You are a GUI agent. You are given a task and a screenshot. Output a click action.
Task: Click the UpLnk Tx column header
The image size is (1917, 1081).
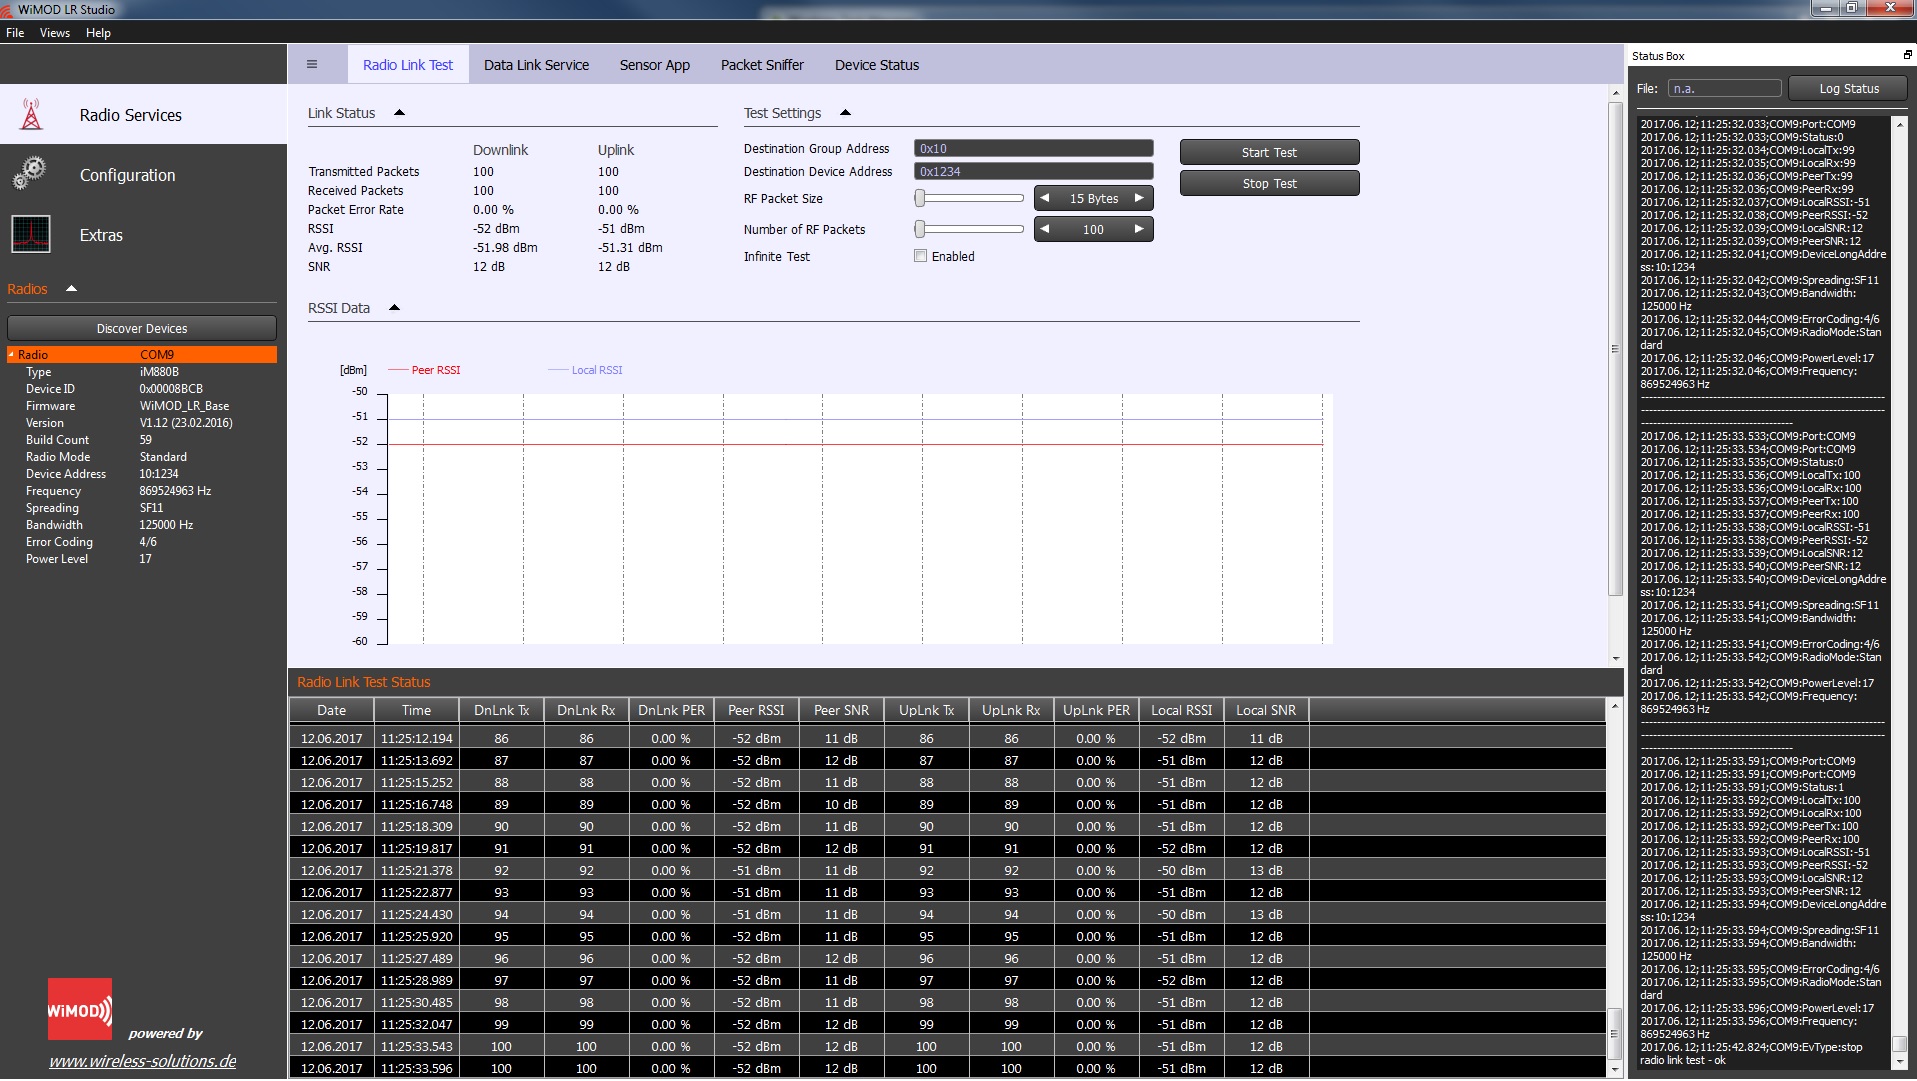(926, 710)
